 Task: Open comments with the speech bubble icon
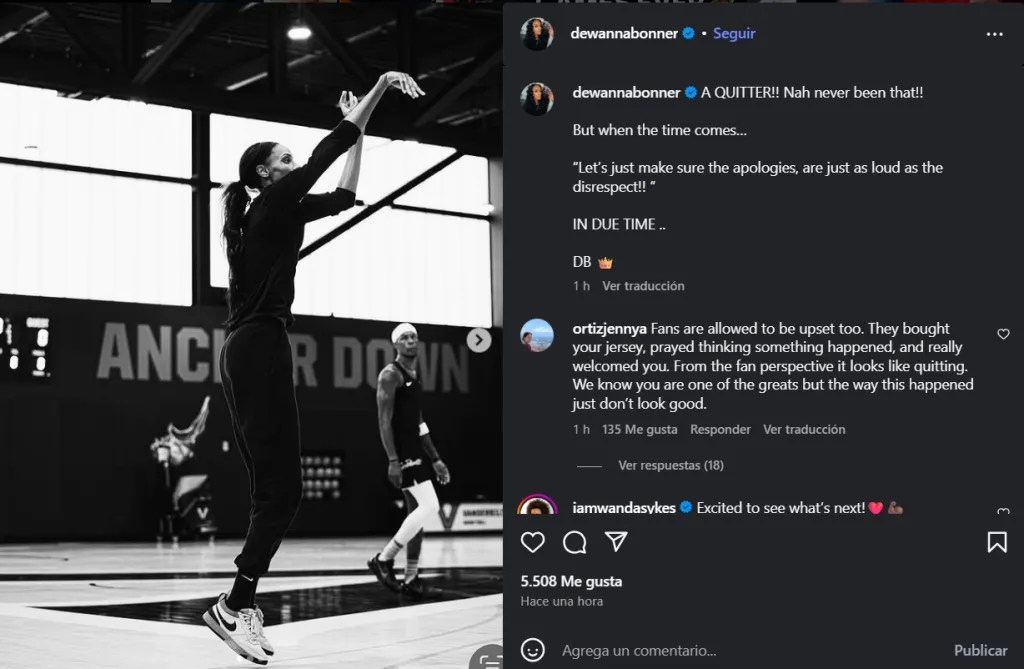pyautogui.click(x=573, y=542)
